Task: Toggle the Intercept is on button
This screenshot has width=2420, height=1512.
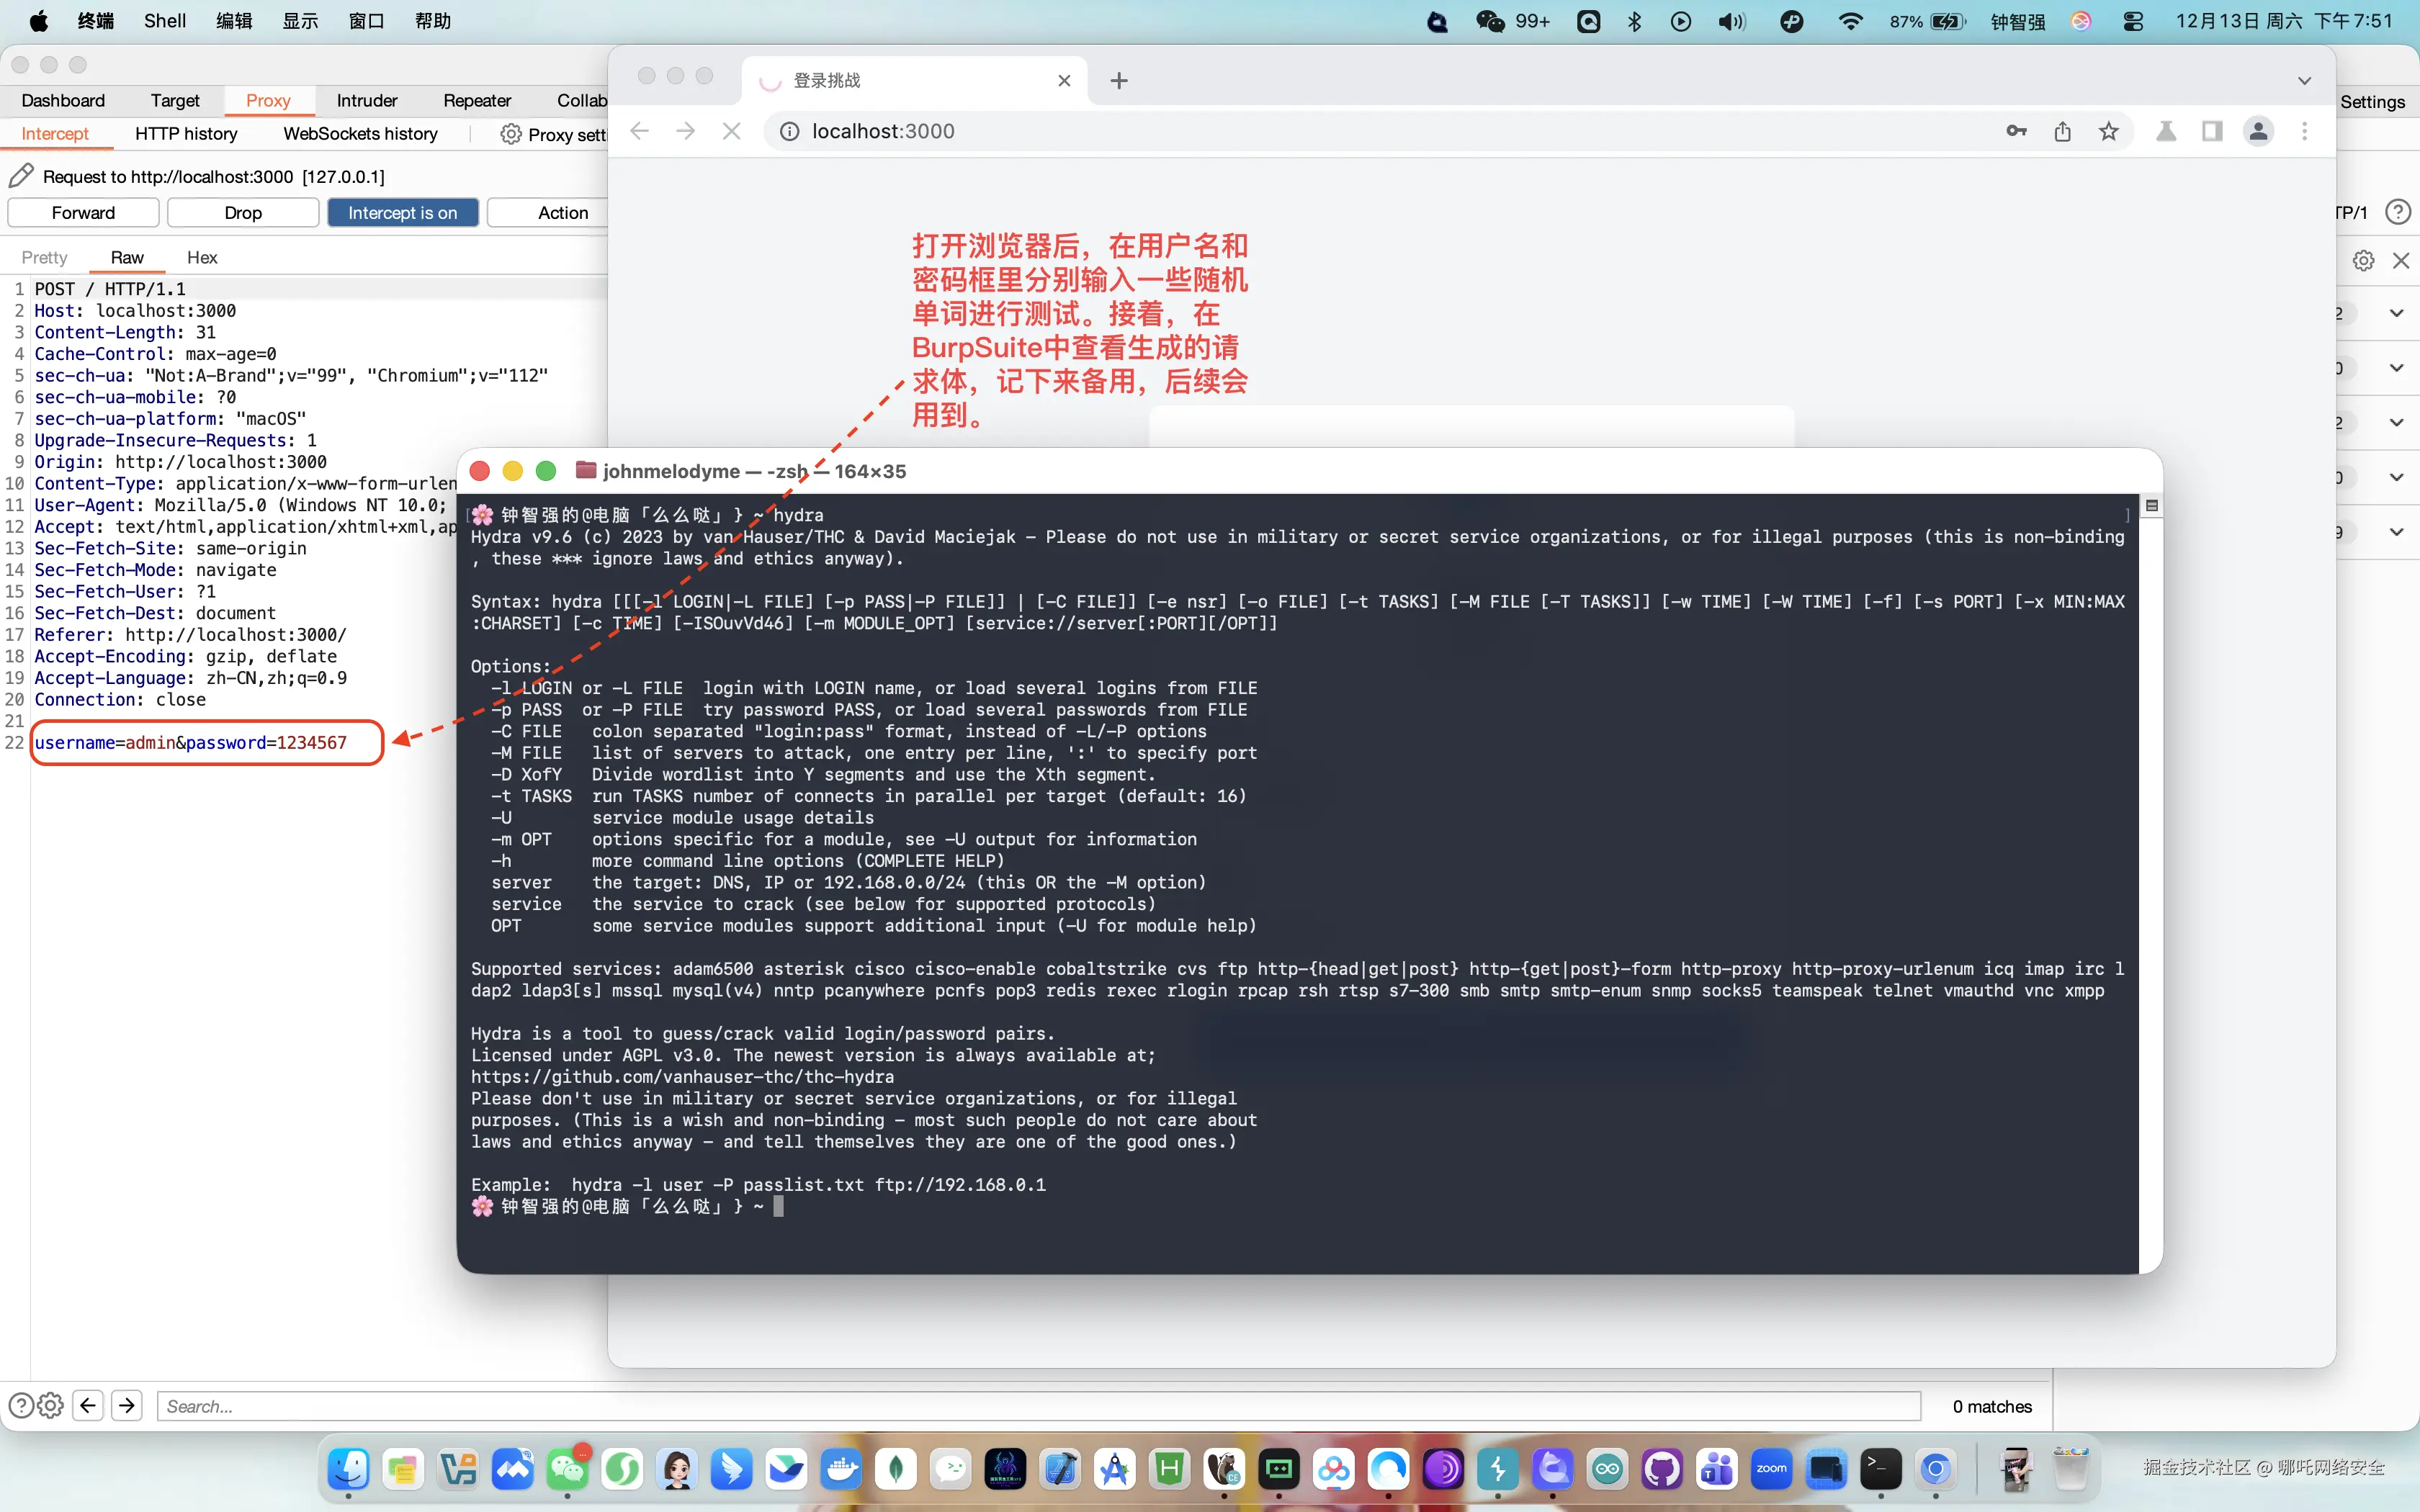Action: click(402, 212)
